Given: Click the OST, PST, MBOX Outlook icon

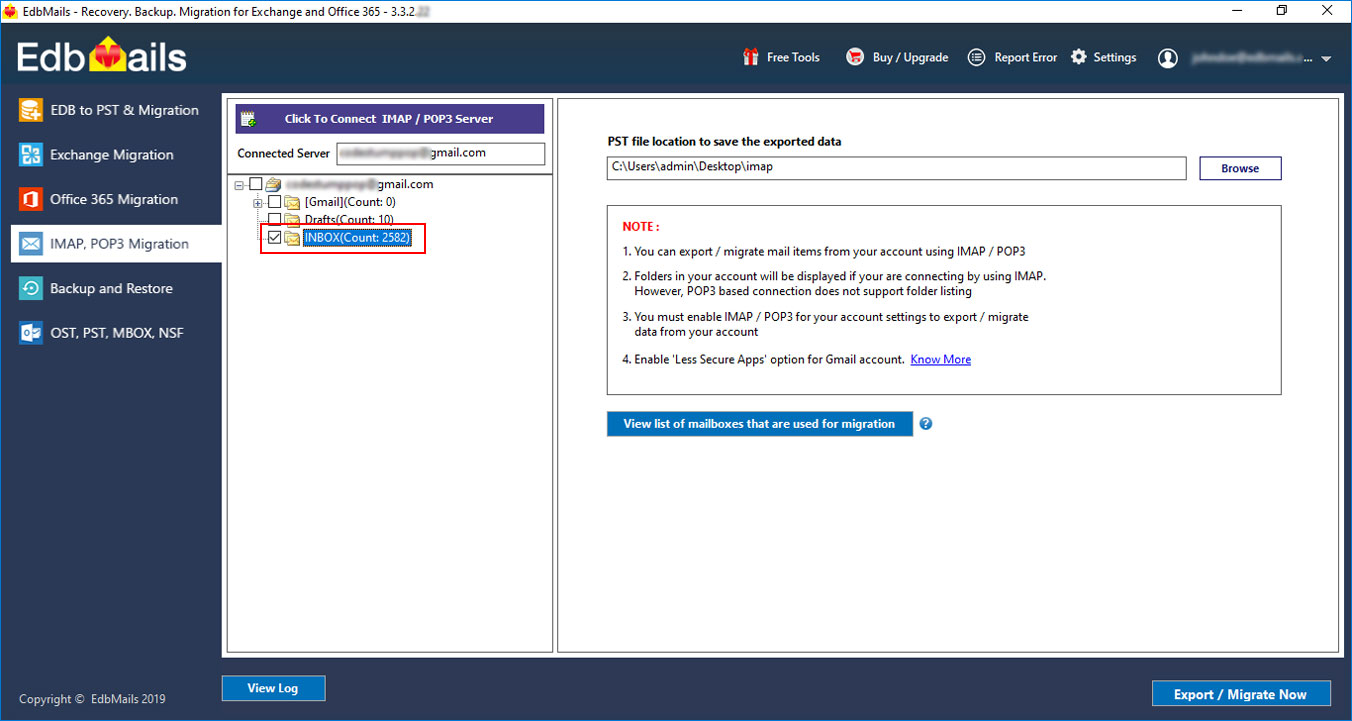Looking at the screenshot, I should point(31,333).
